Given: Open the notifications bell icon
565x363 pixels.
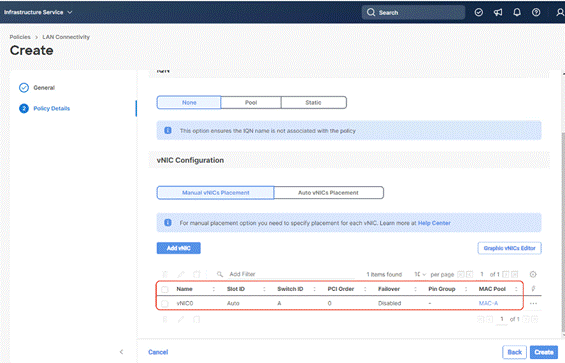Looking at the screenshot, I should pos(517,12).
